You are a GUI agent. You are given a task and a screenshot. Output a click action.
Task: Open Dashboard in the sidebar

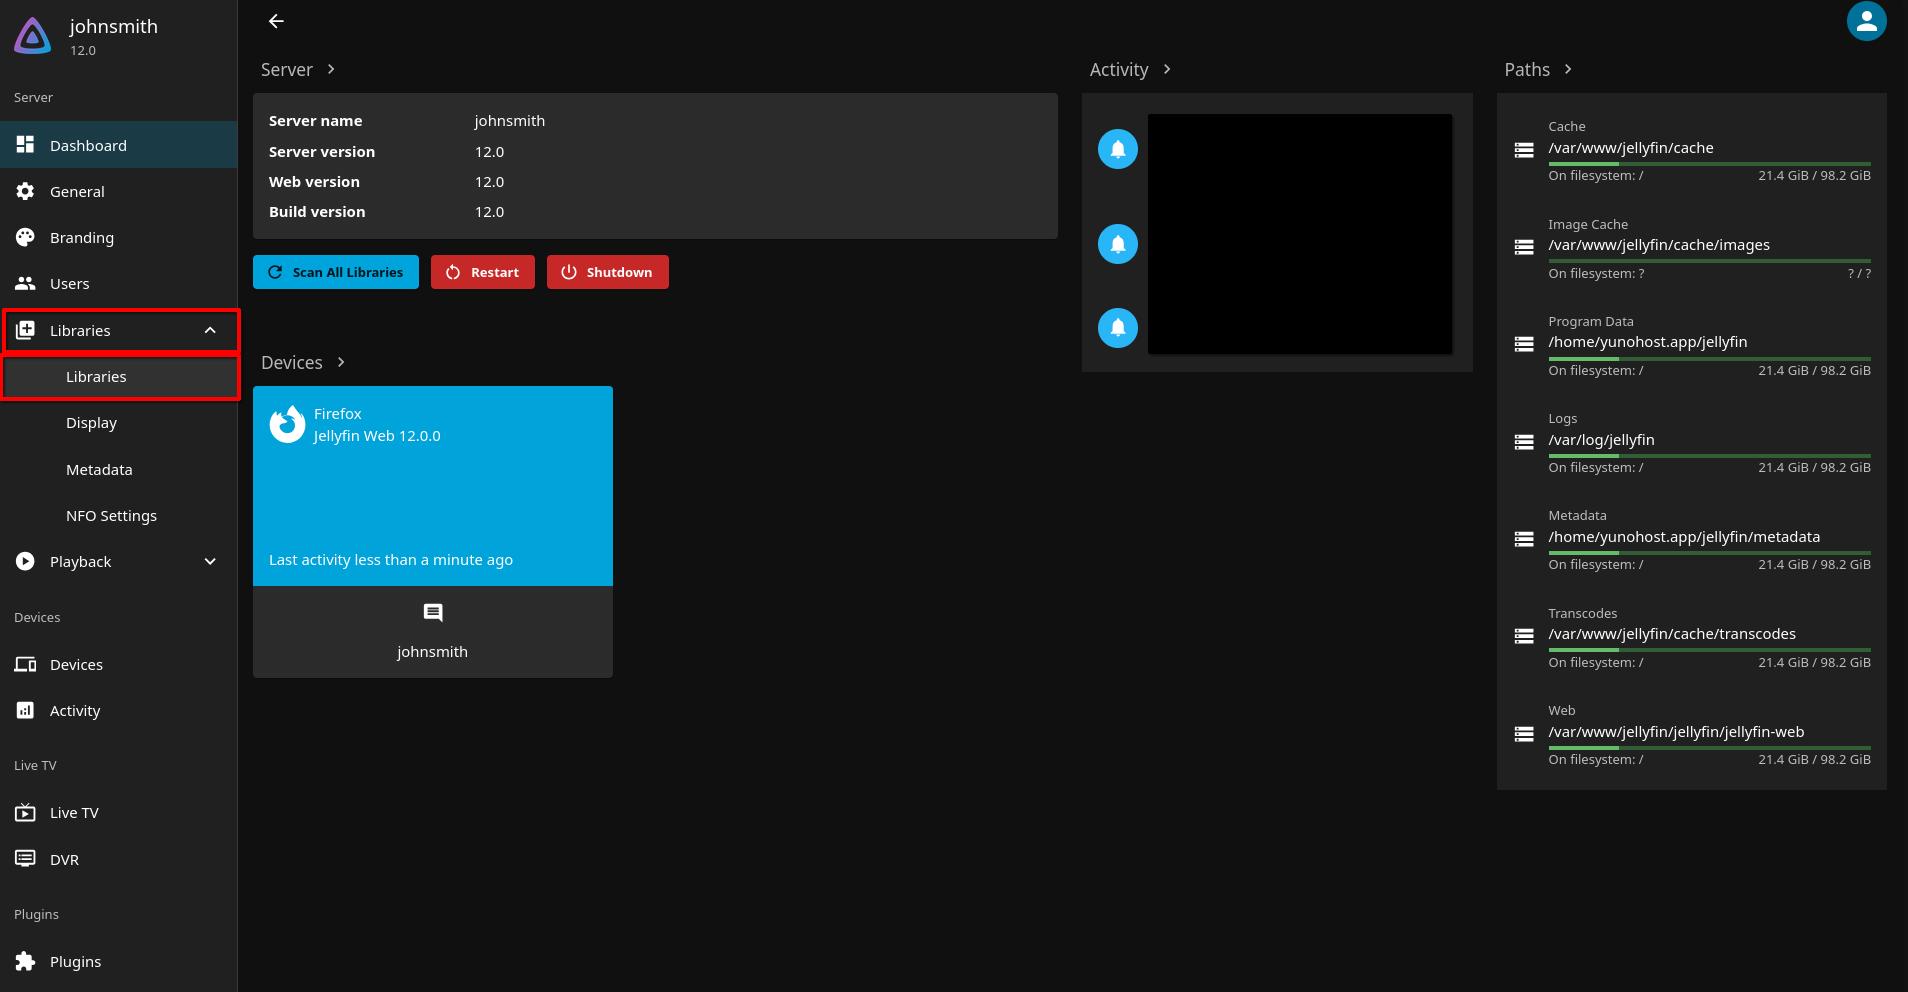119,145
